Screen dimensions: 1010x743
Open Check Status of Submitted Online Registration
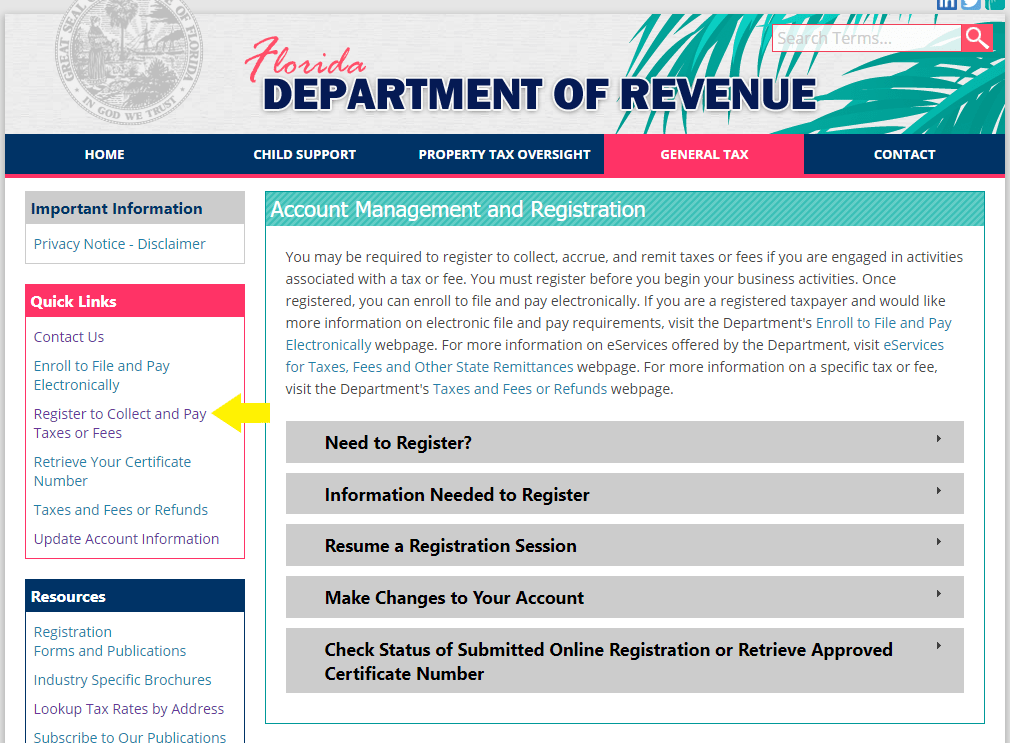624,660
